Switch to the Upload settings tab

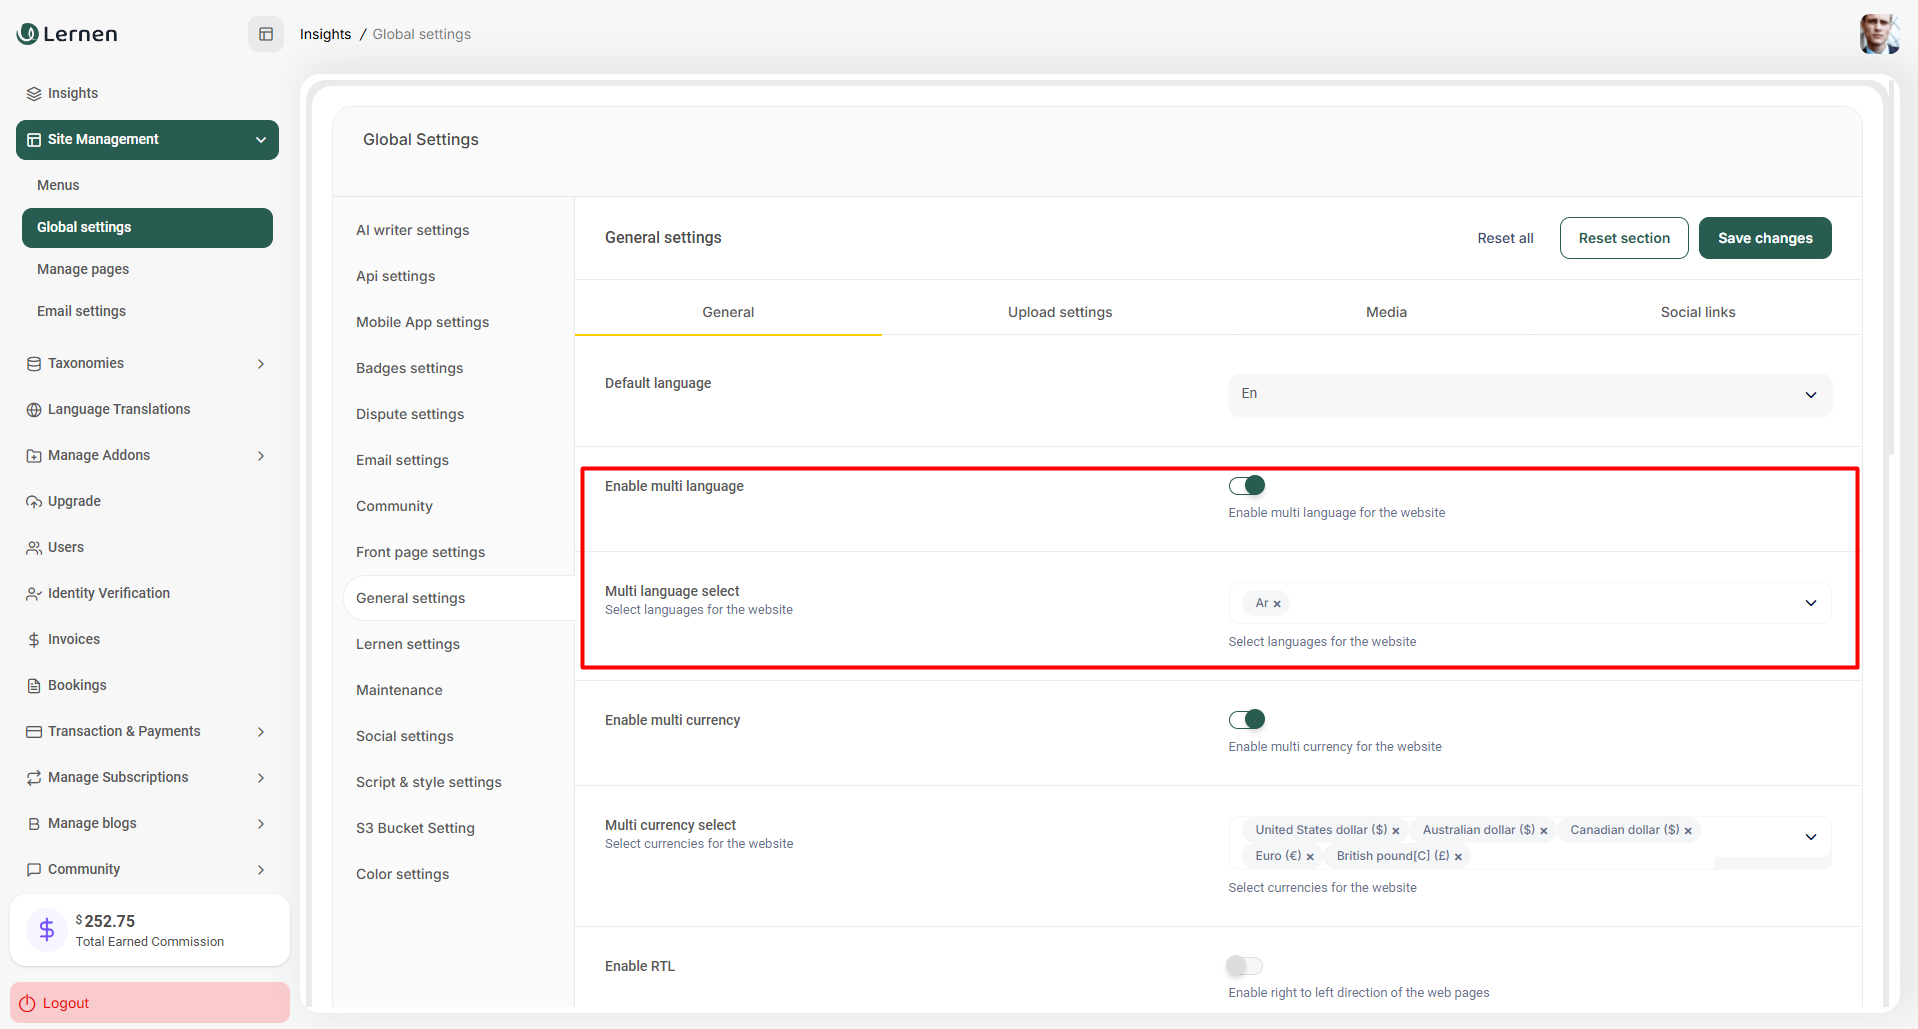click(1059, 312)
